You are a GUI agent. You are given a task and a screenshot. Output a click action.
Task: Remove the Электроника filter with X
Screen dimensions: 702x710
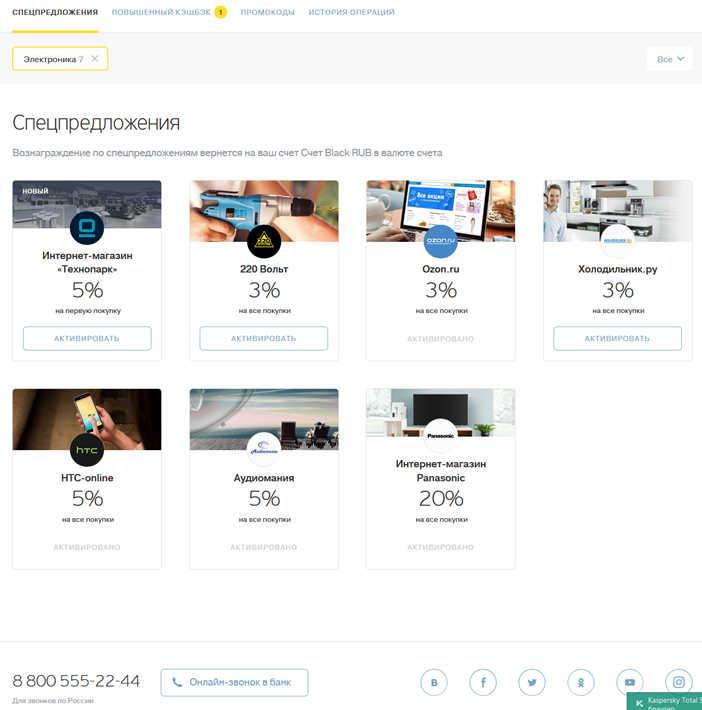(x=94, y=59)
